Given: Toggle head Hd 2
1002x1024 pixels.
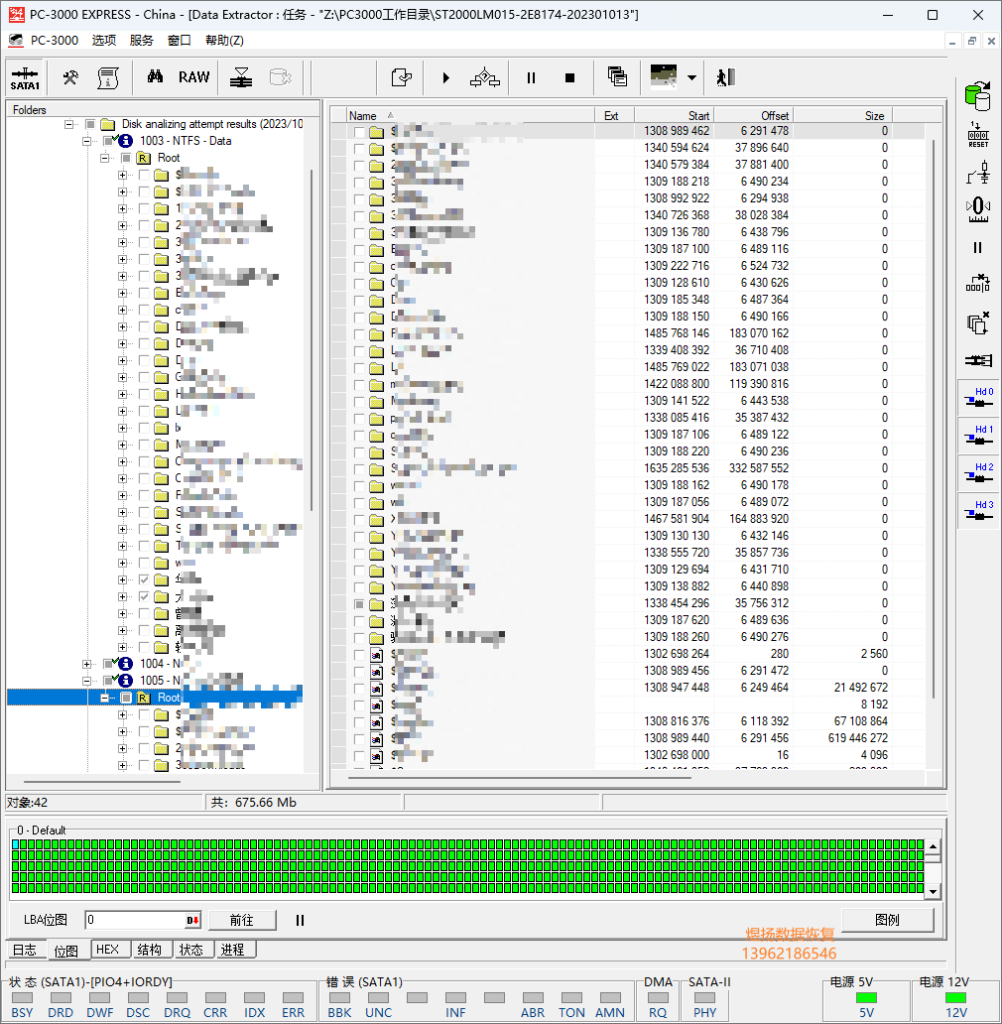Looking at the screenshot, I should (x=979, y=472).
